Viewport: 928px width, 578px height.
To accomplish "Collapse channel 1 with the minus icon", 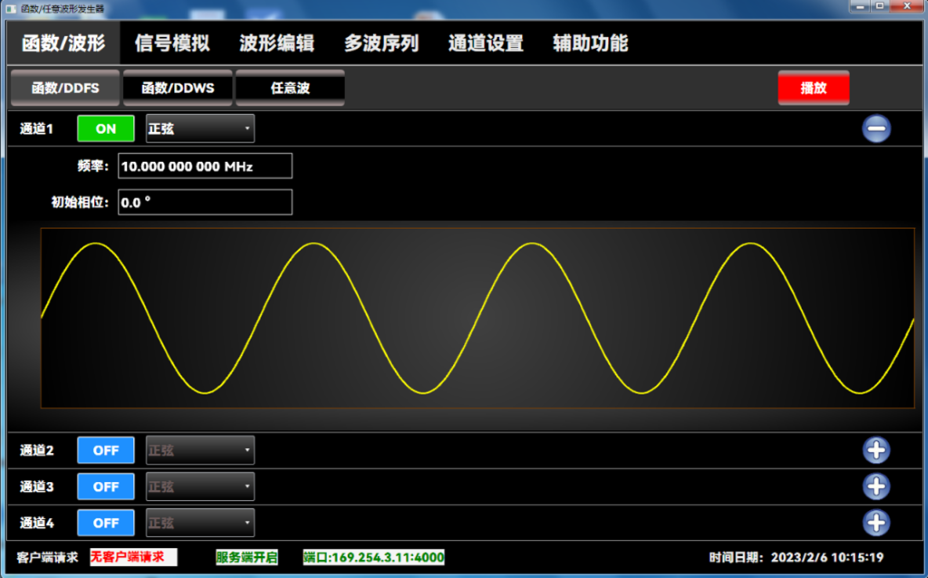I will tap(876, 129).
